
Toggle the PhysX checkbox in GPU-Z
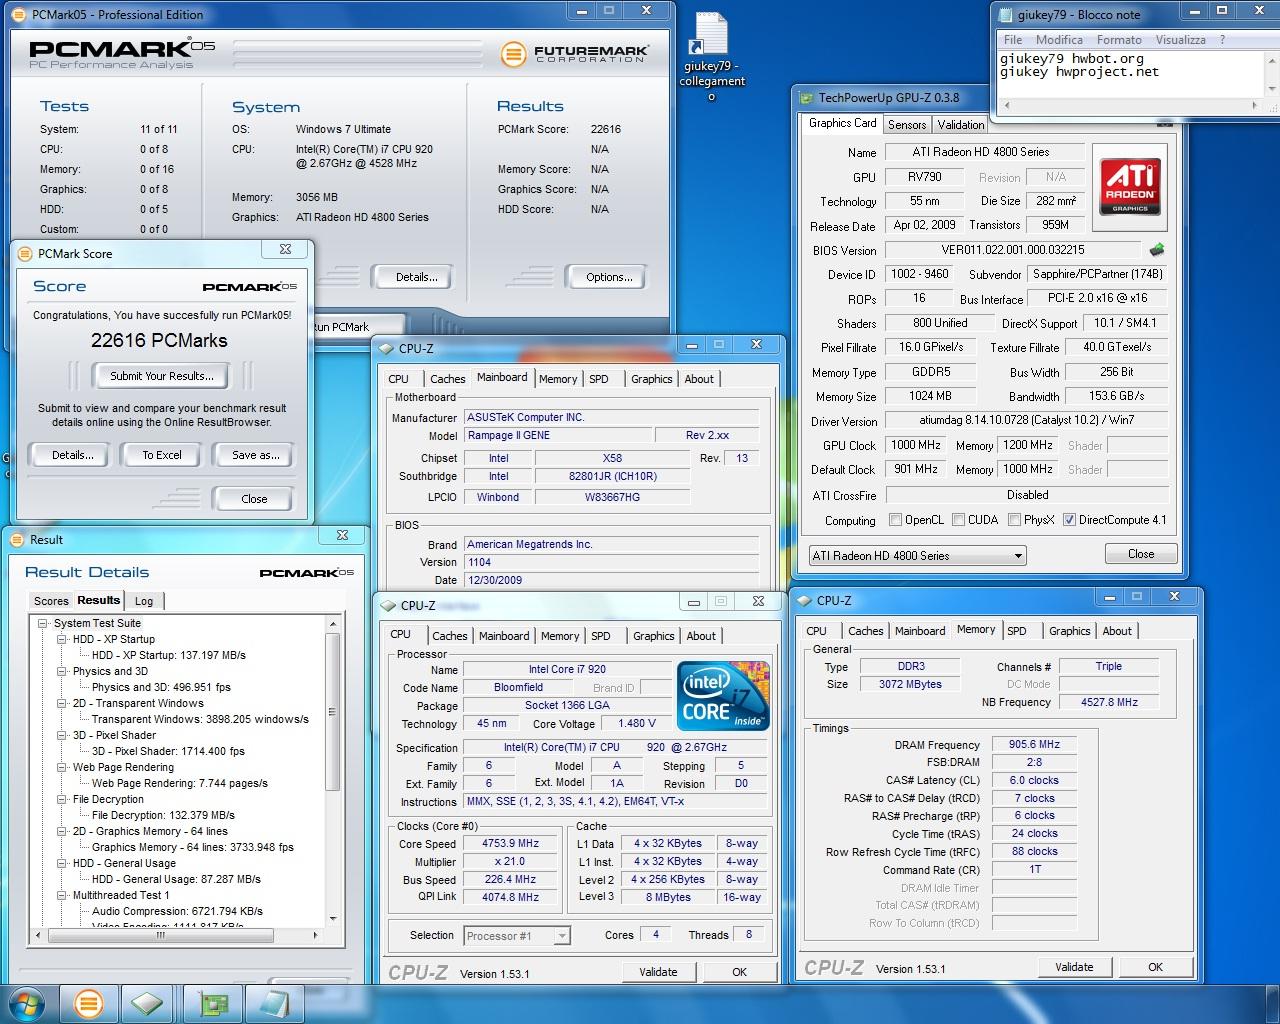(x=1015, y=520)
